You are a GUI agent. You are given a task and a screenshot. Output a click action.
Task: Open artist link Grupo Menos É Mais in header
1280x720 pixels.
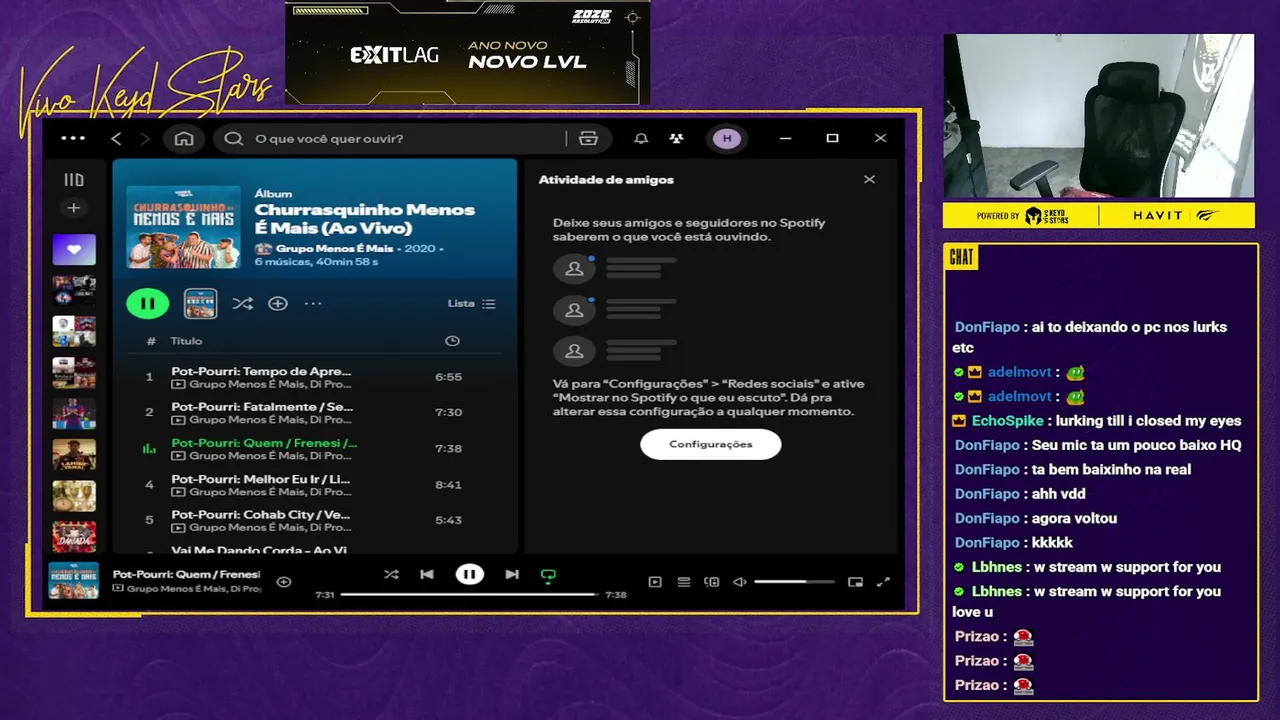[x=335, y=247]
